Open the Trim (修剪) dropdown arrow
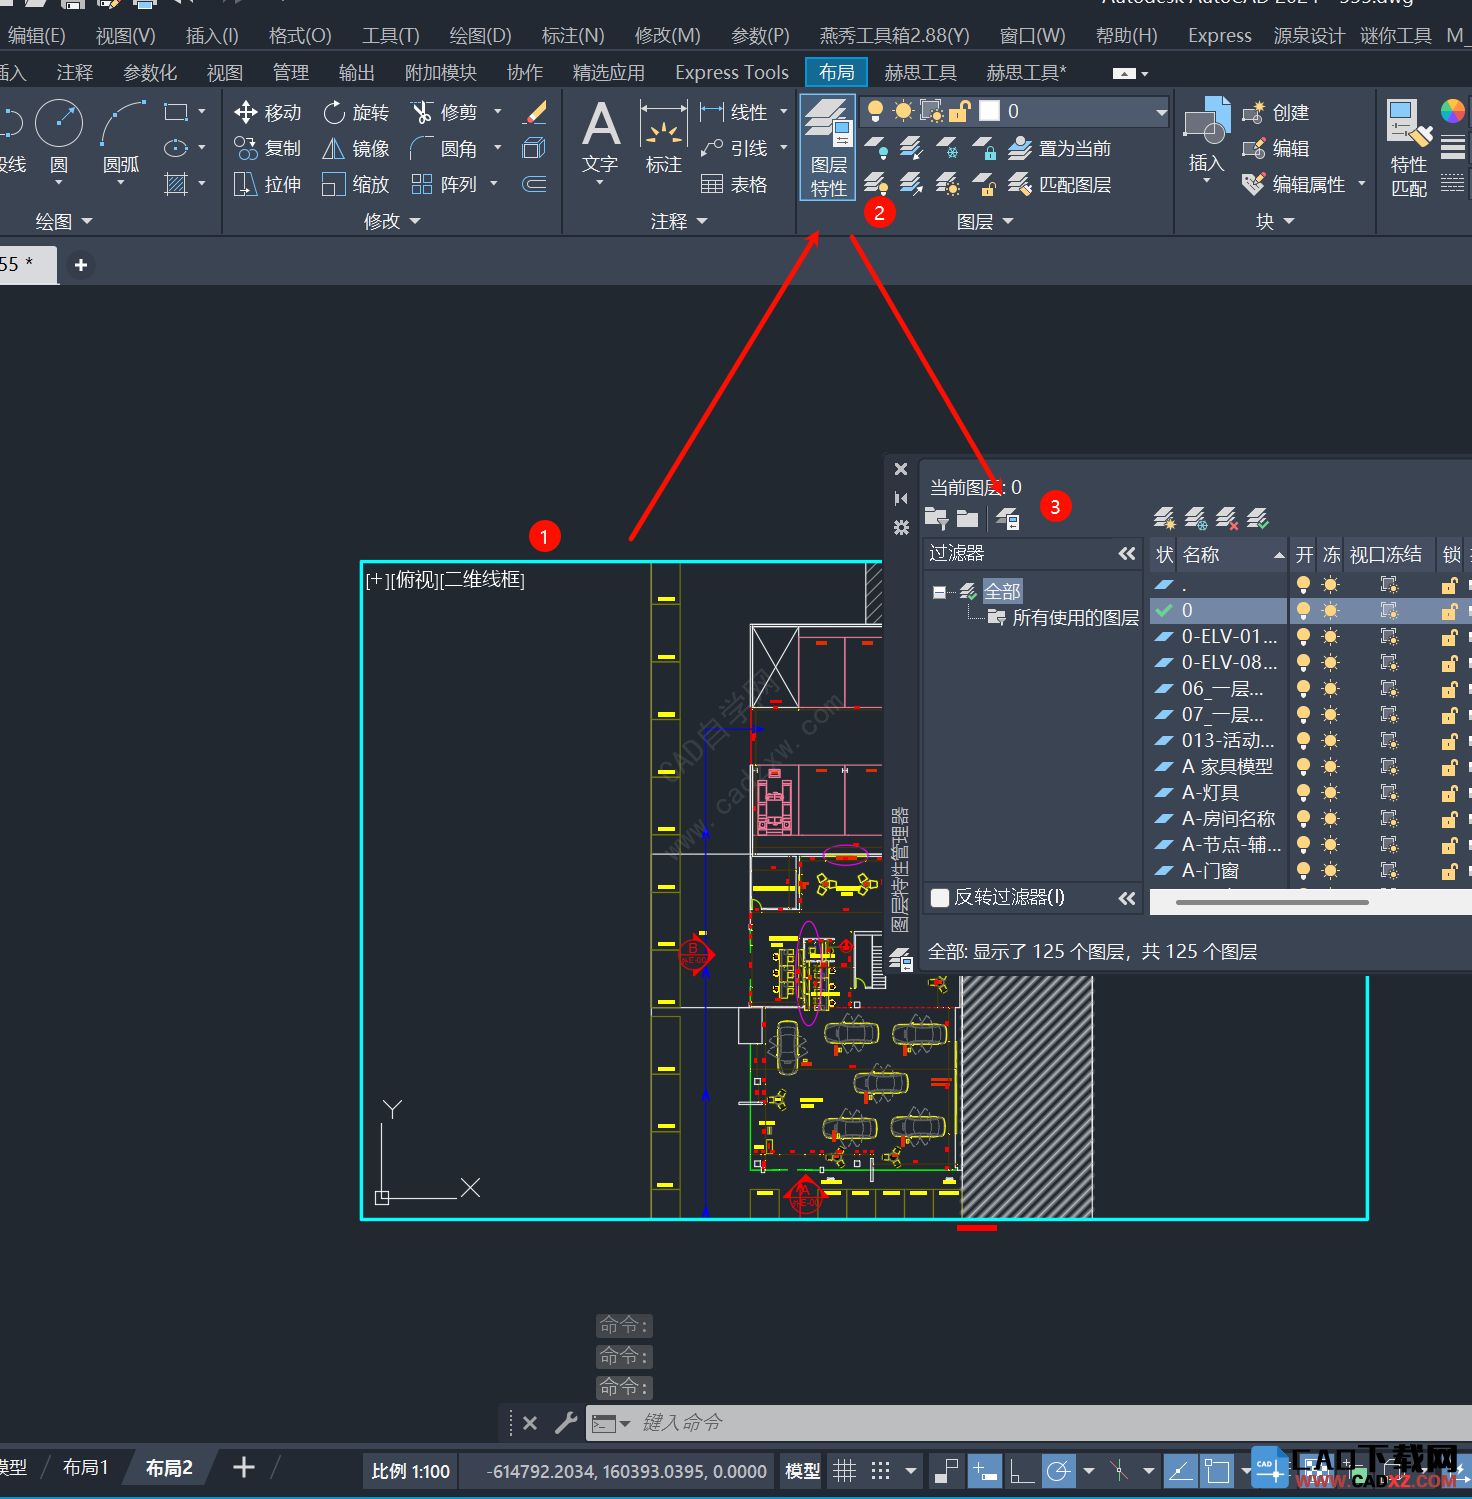1472x1499 pixels. [x=497, y=112]
